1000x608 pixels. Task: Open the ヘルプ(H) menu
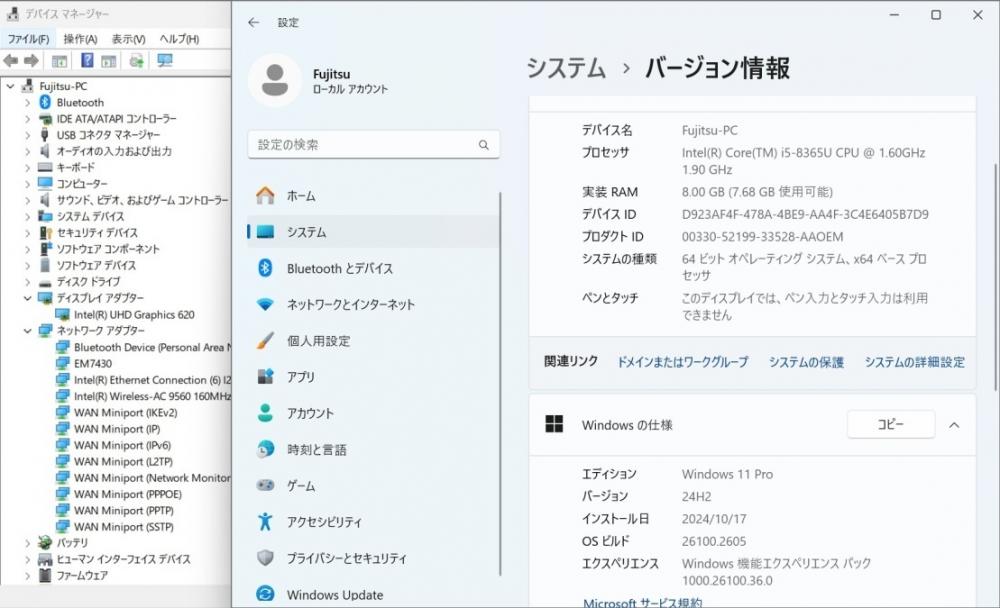click(x=179, y=39)
